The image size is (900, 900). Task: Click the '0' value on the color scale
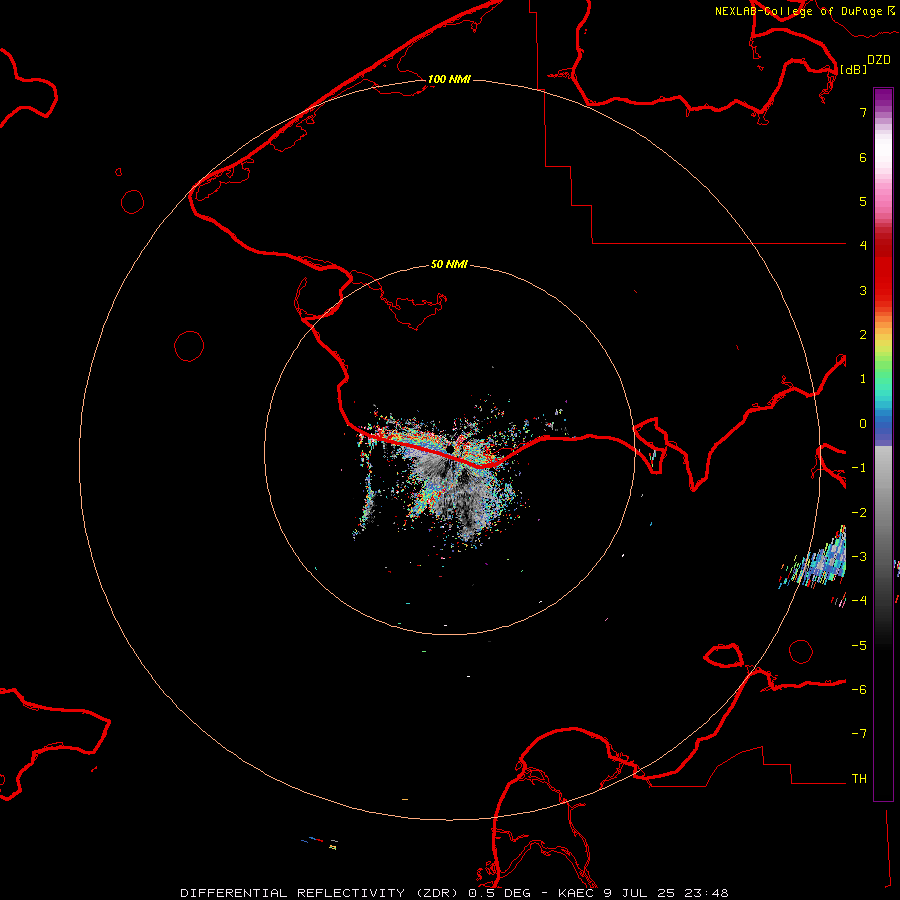pos(863,424)
